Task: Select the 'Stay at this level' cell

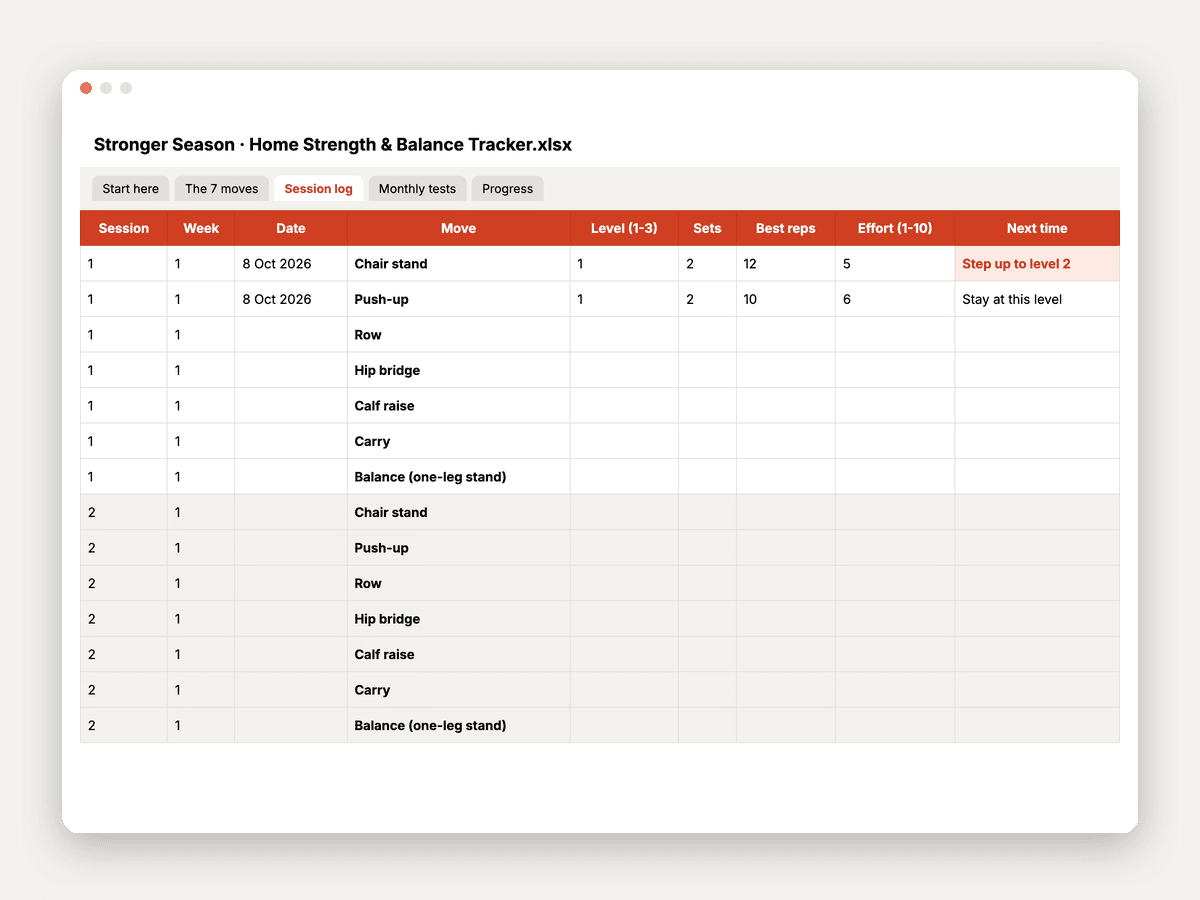Action: (1037, 299)
